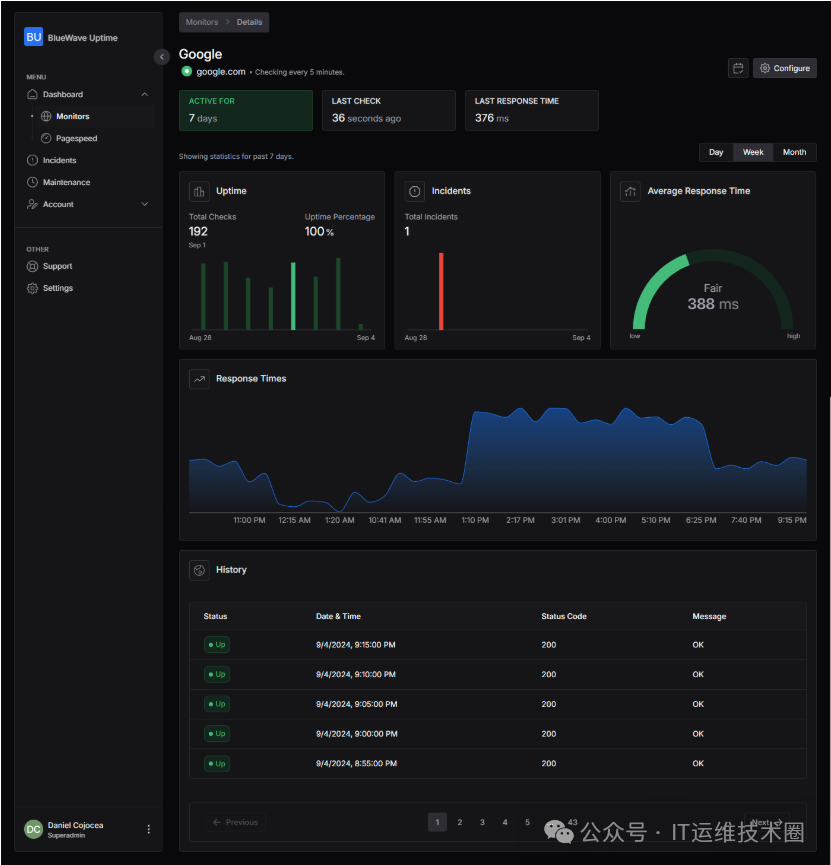Click the Average Response Time card icon
The height and width of the screenshot is (865, 831).
pyautogui.click(x=631, y=191)
